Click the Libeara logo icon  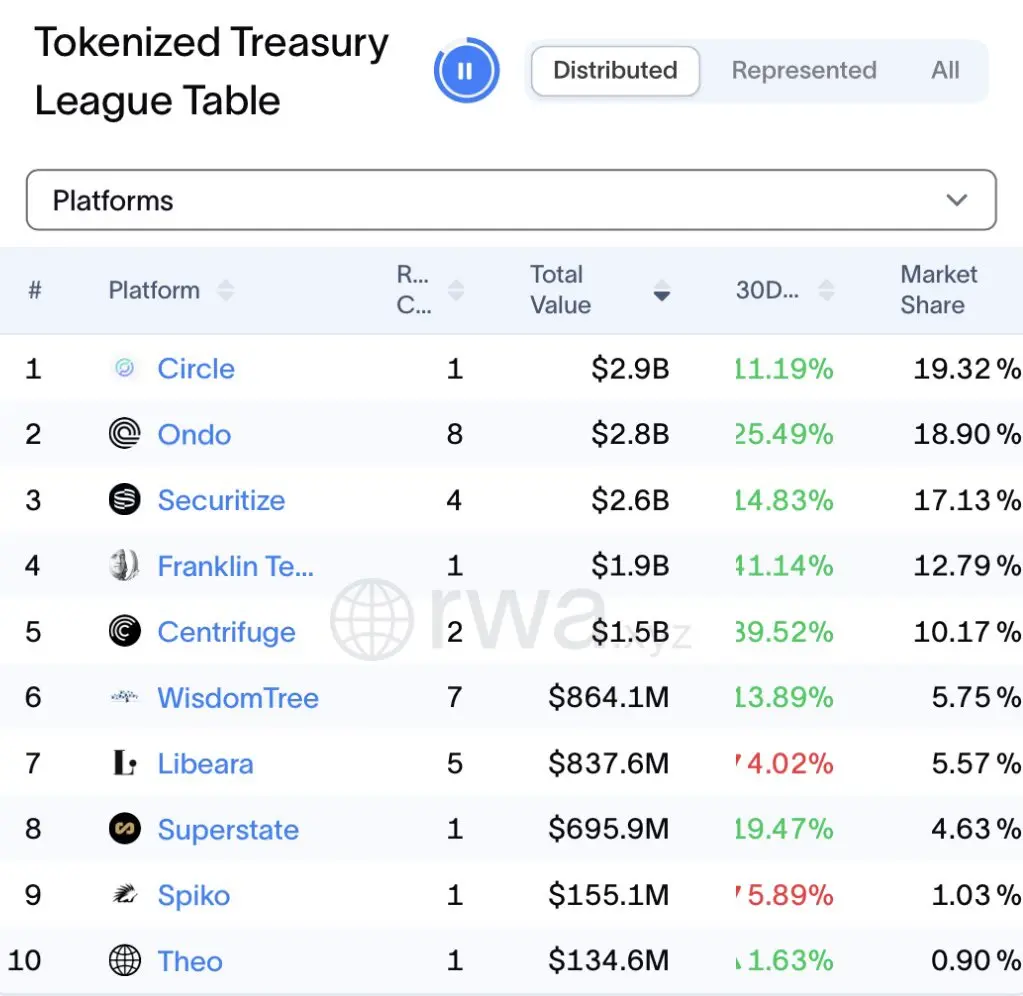(x=125, y=764)
